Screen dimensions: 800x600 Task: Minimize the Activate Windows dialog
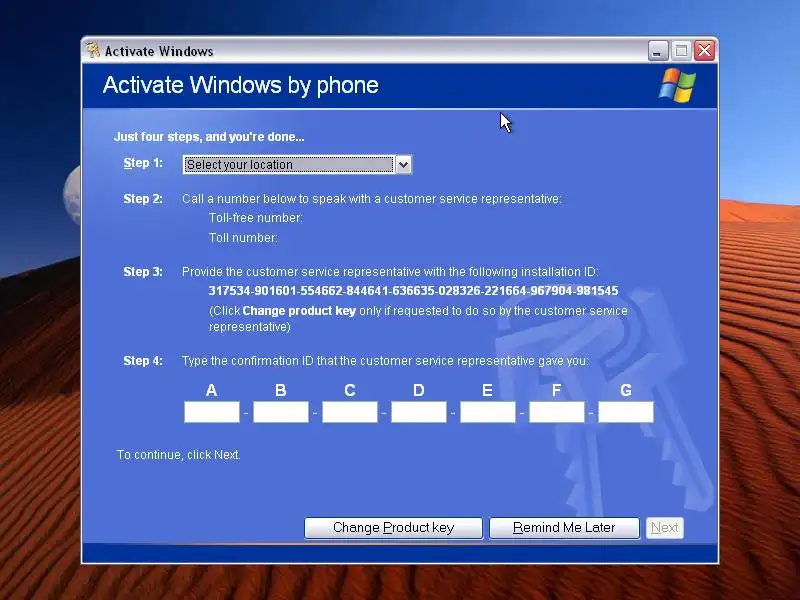[658, 51]
